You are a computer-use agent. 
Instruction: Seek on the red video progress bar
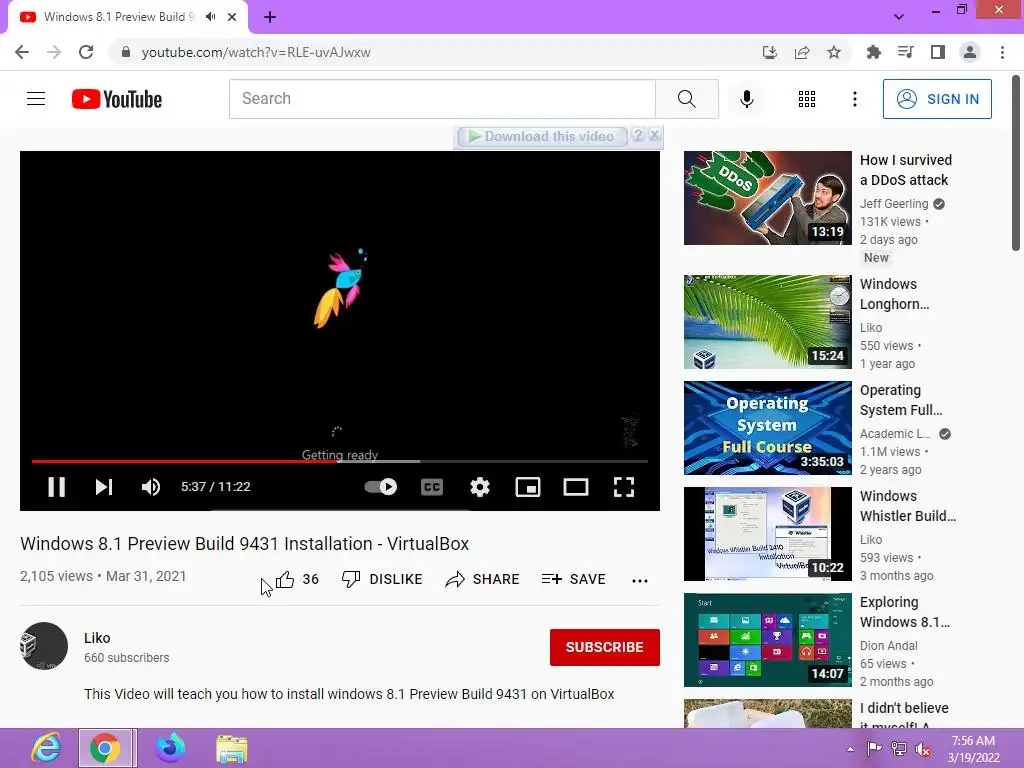click(340, 461)
